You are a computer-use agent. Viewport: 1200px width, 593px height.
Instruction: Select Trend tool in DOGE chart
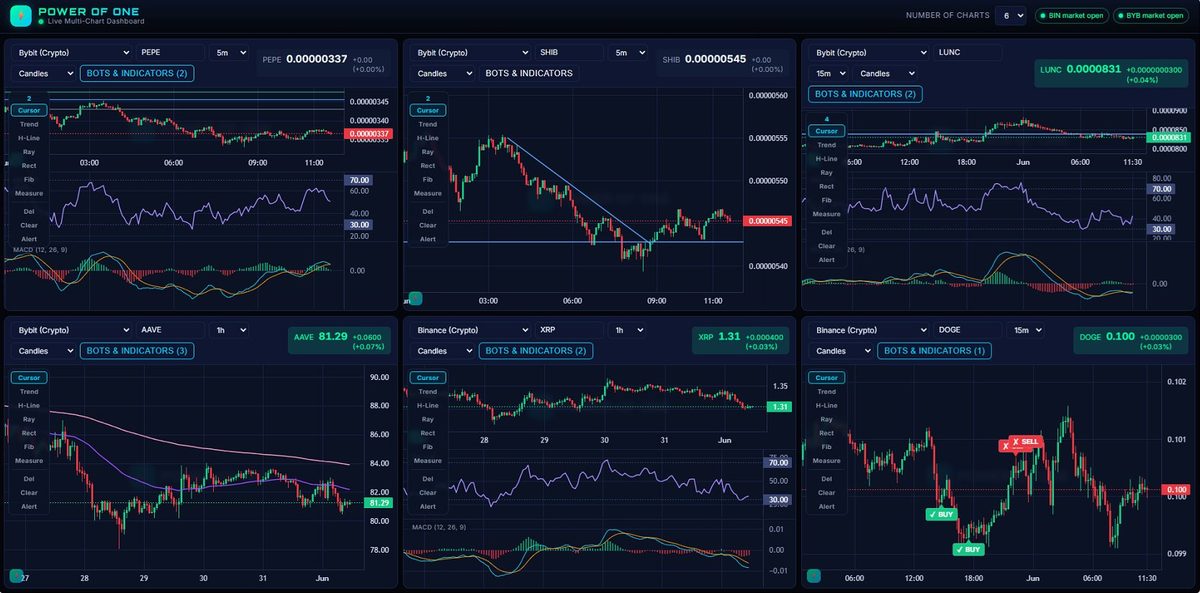(x=827, y=391)
